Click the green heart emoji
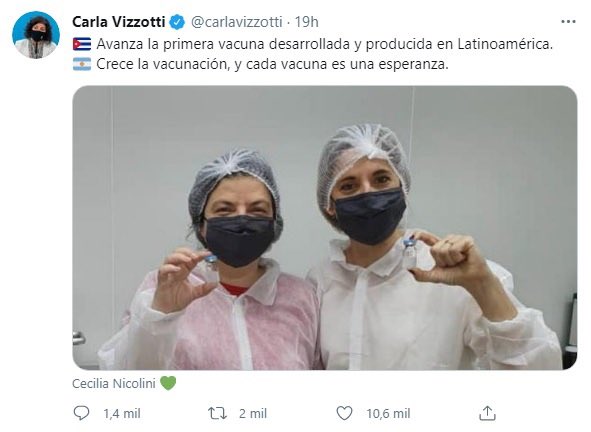This screenshot has width=591, height=432. (168, 383)
